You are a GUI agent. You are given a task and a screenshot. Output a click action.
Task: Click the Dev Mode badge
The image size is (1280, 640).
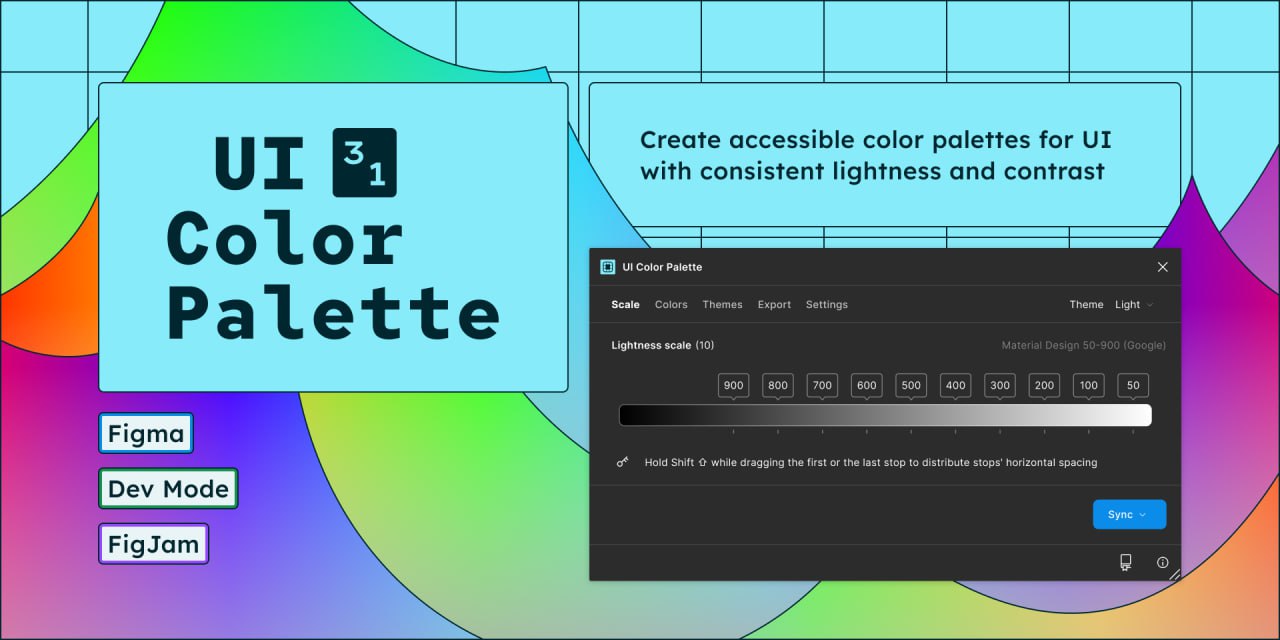[168, 489]
